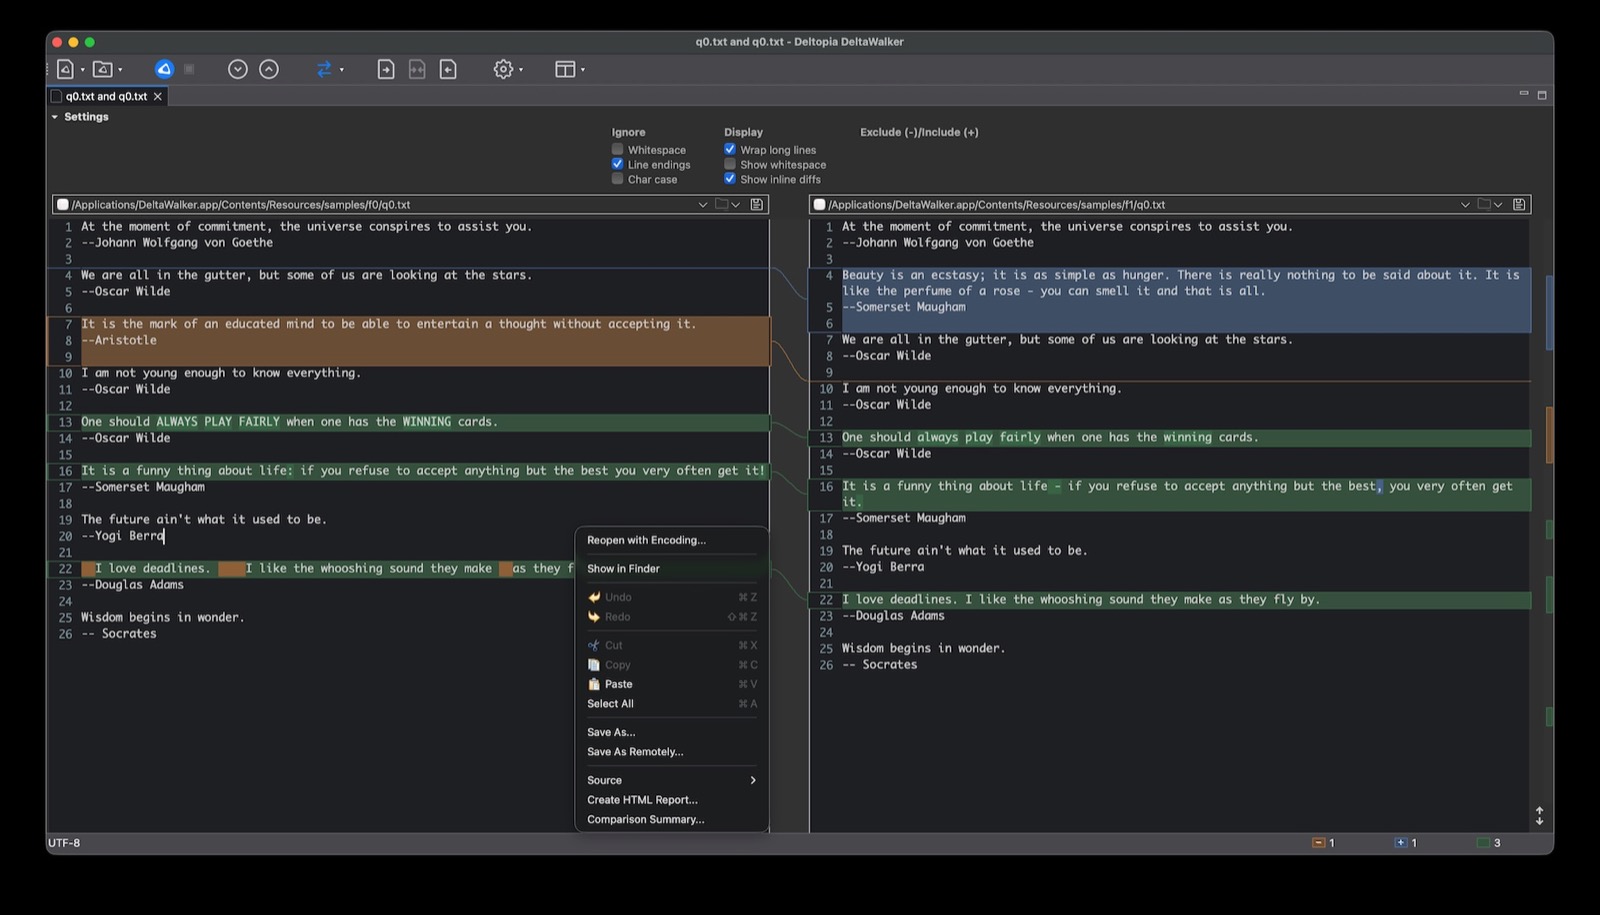The image size is (1600, 915).
Task: Start a new file comparison
Action: pos(65,69)
